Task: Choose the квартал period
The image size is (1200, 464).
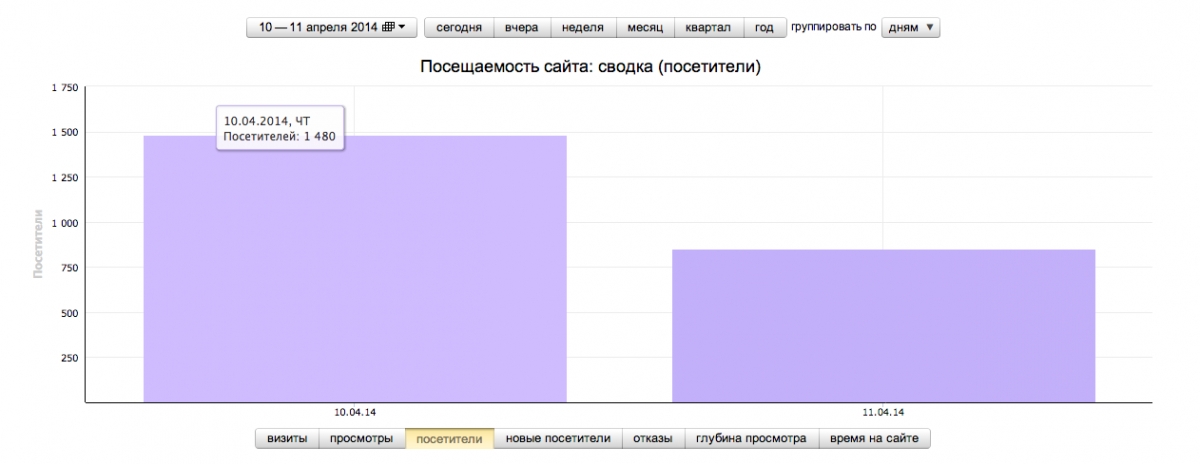Action: click(x=708, y=27)
